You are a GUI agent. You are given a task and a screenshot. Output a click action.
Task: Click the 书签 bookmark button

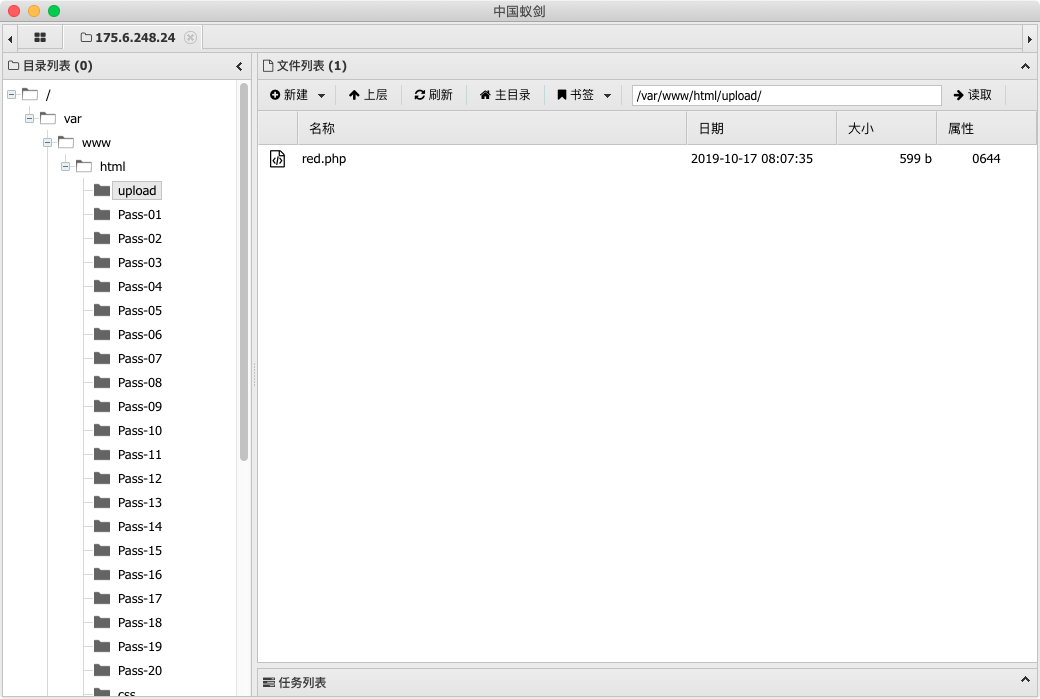coord(575,95)
